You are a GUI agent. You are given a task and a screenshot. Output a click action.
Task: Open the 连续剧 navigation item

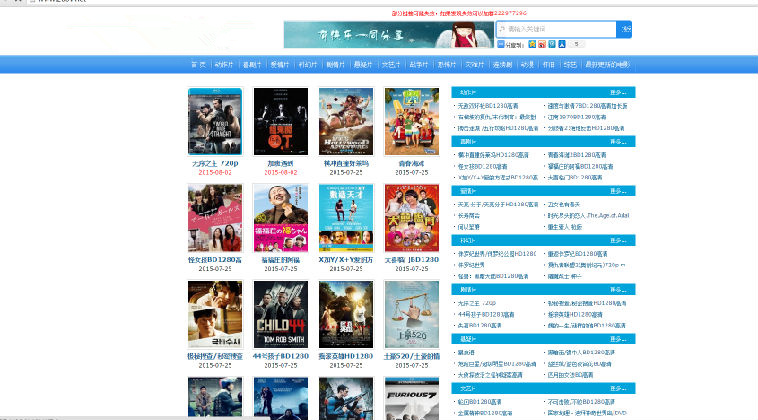click(502, 65)
